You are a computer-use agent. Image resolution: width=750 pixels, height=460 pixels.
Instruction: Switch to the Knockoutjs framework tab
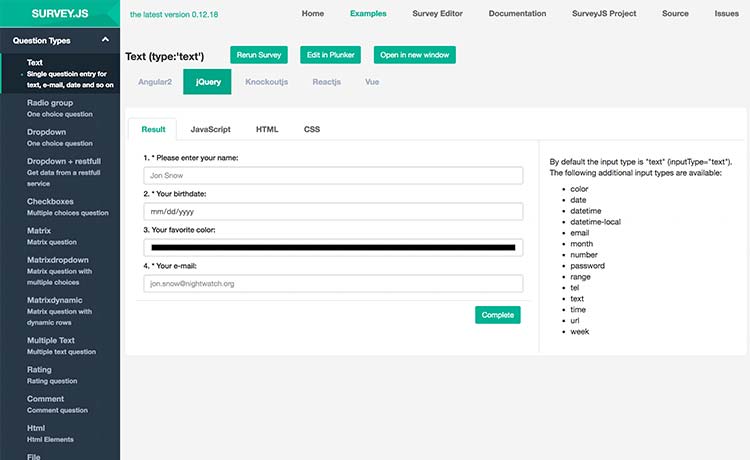pyautogui.click(x=266, y=82)
